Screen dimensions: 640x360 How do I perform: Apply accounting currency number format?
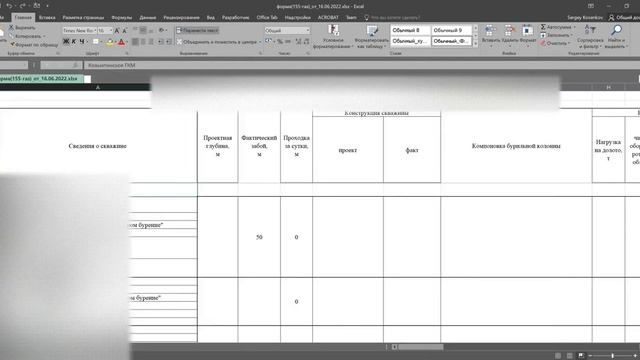point(269,42)
